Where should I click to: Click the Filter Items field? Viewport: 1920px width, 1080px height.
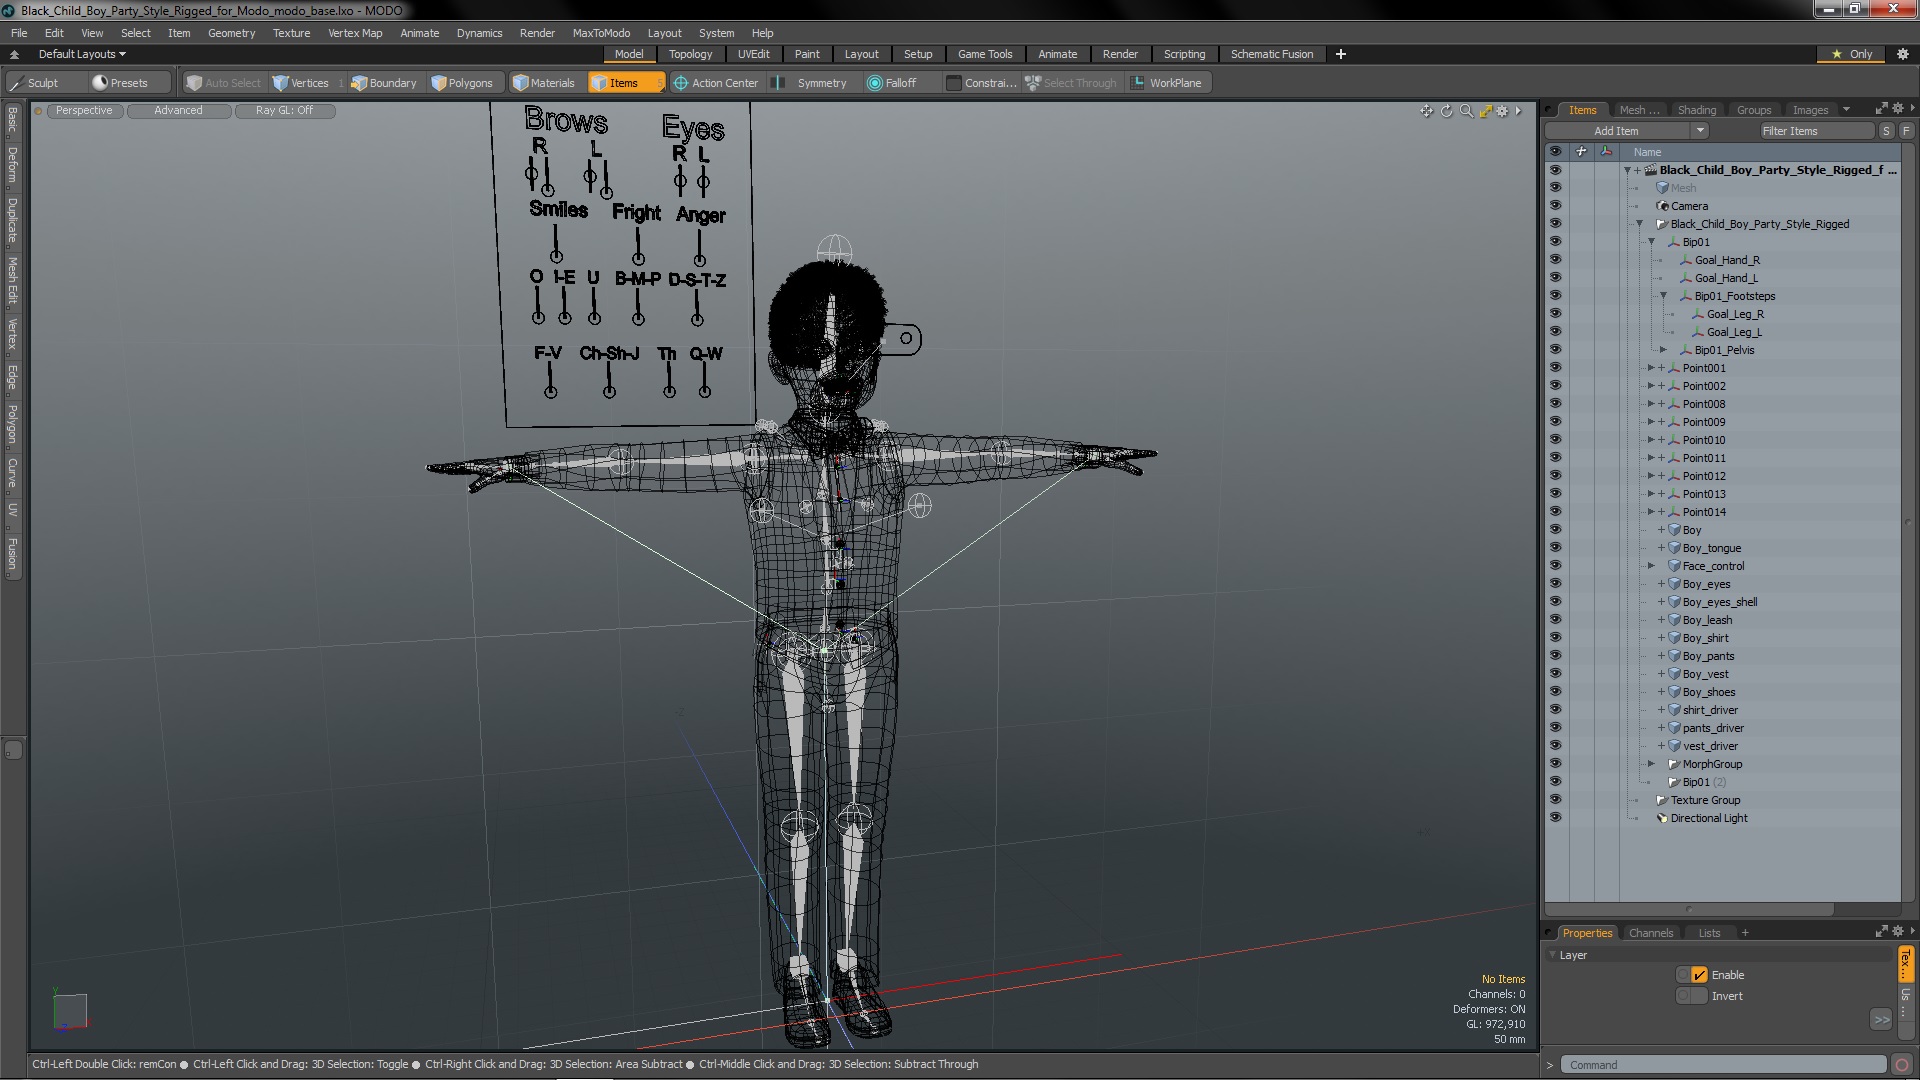[x=1816, y=131]
